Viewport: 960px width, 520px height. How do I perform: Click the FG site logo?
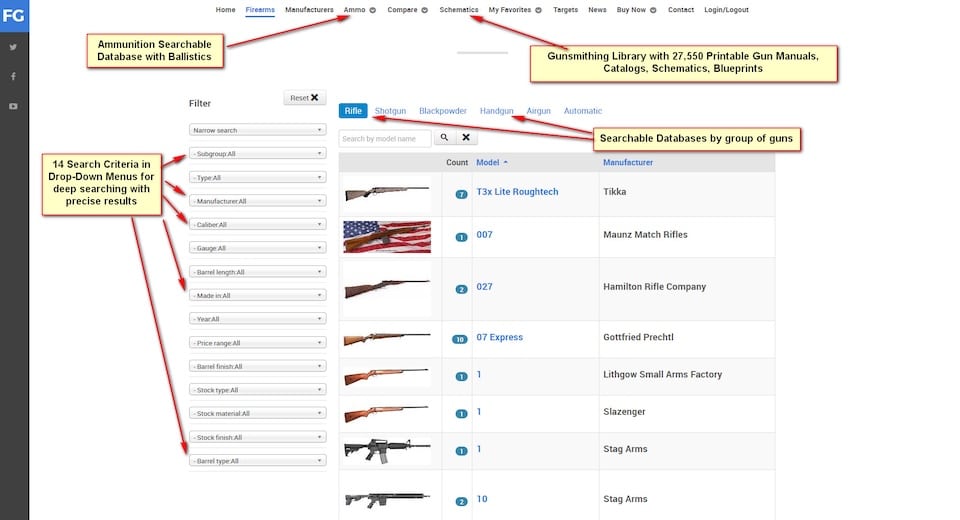tap(14, 16)
